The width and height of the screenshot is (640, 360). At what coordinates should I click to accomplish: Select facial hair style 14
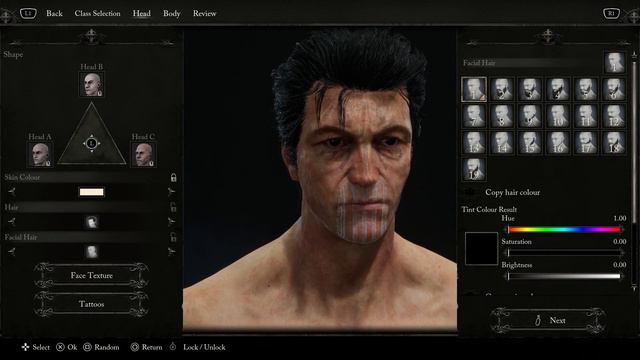502,143
